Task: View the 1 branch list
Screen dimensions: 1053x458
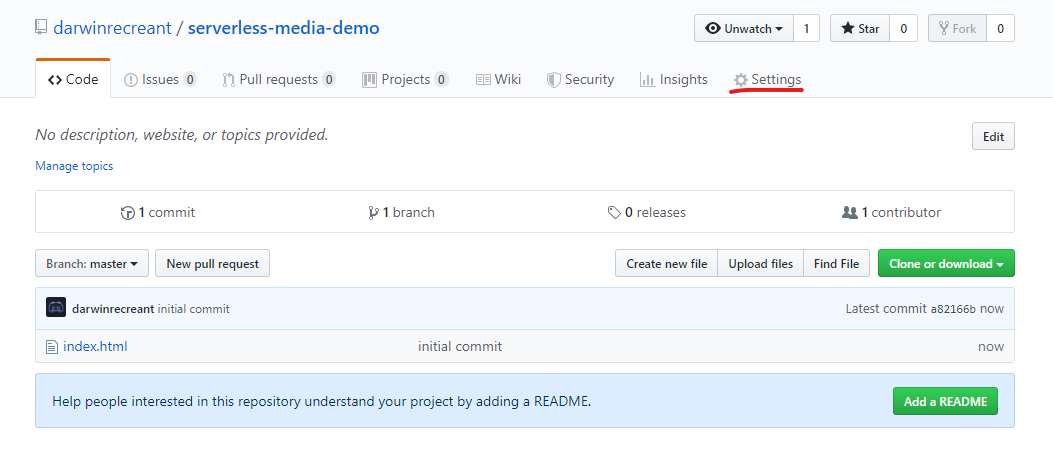Action: tap(402, 212)
